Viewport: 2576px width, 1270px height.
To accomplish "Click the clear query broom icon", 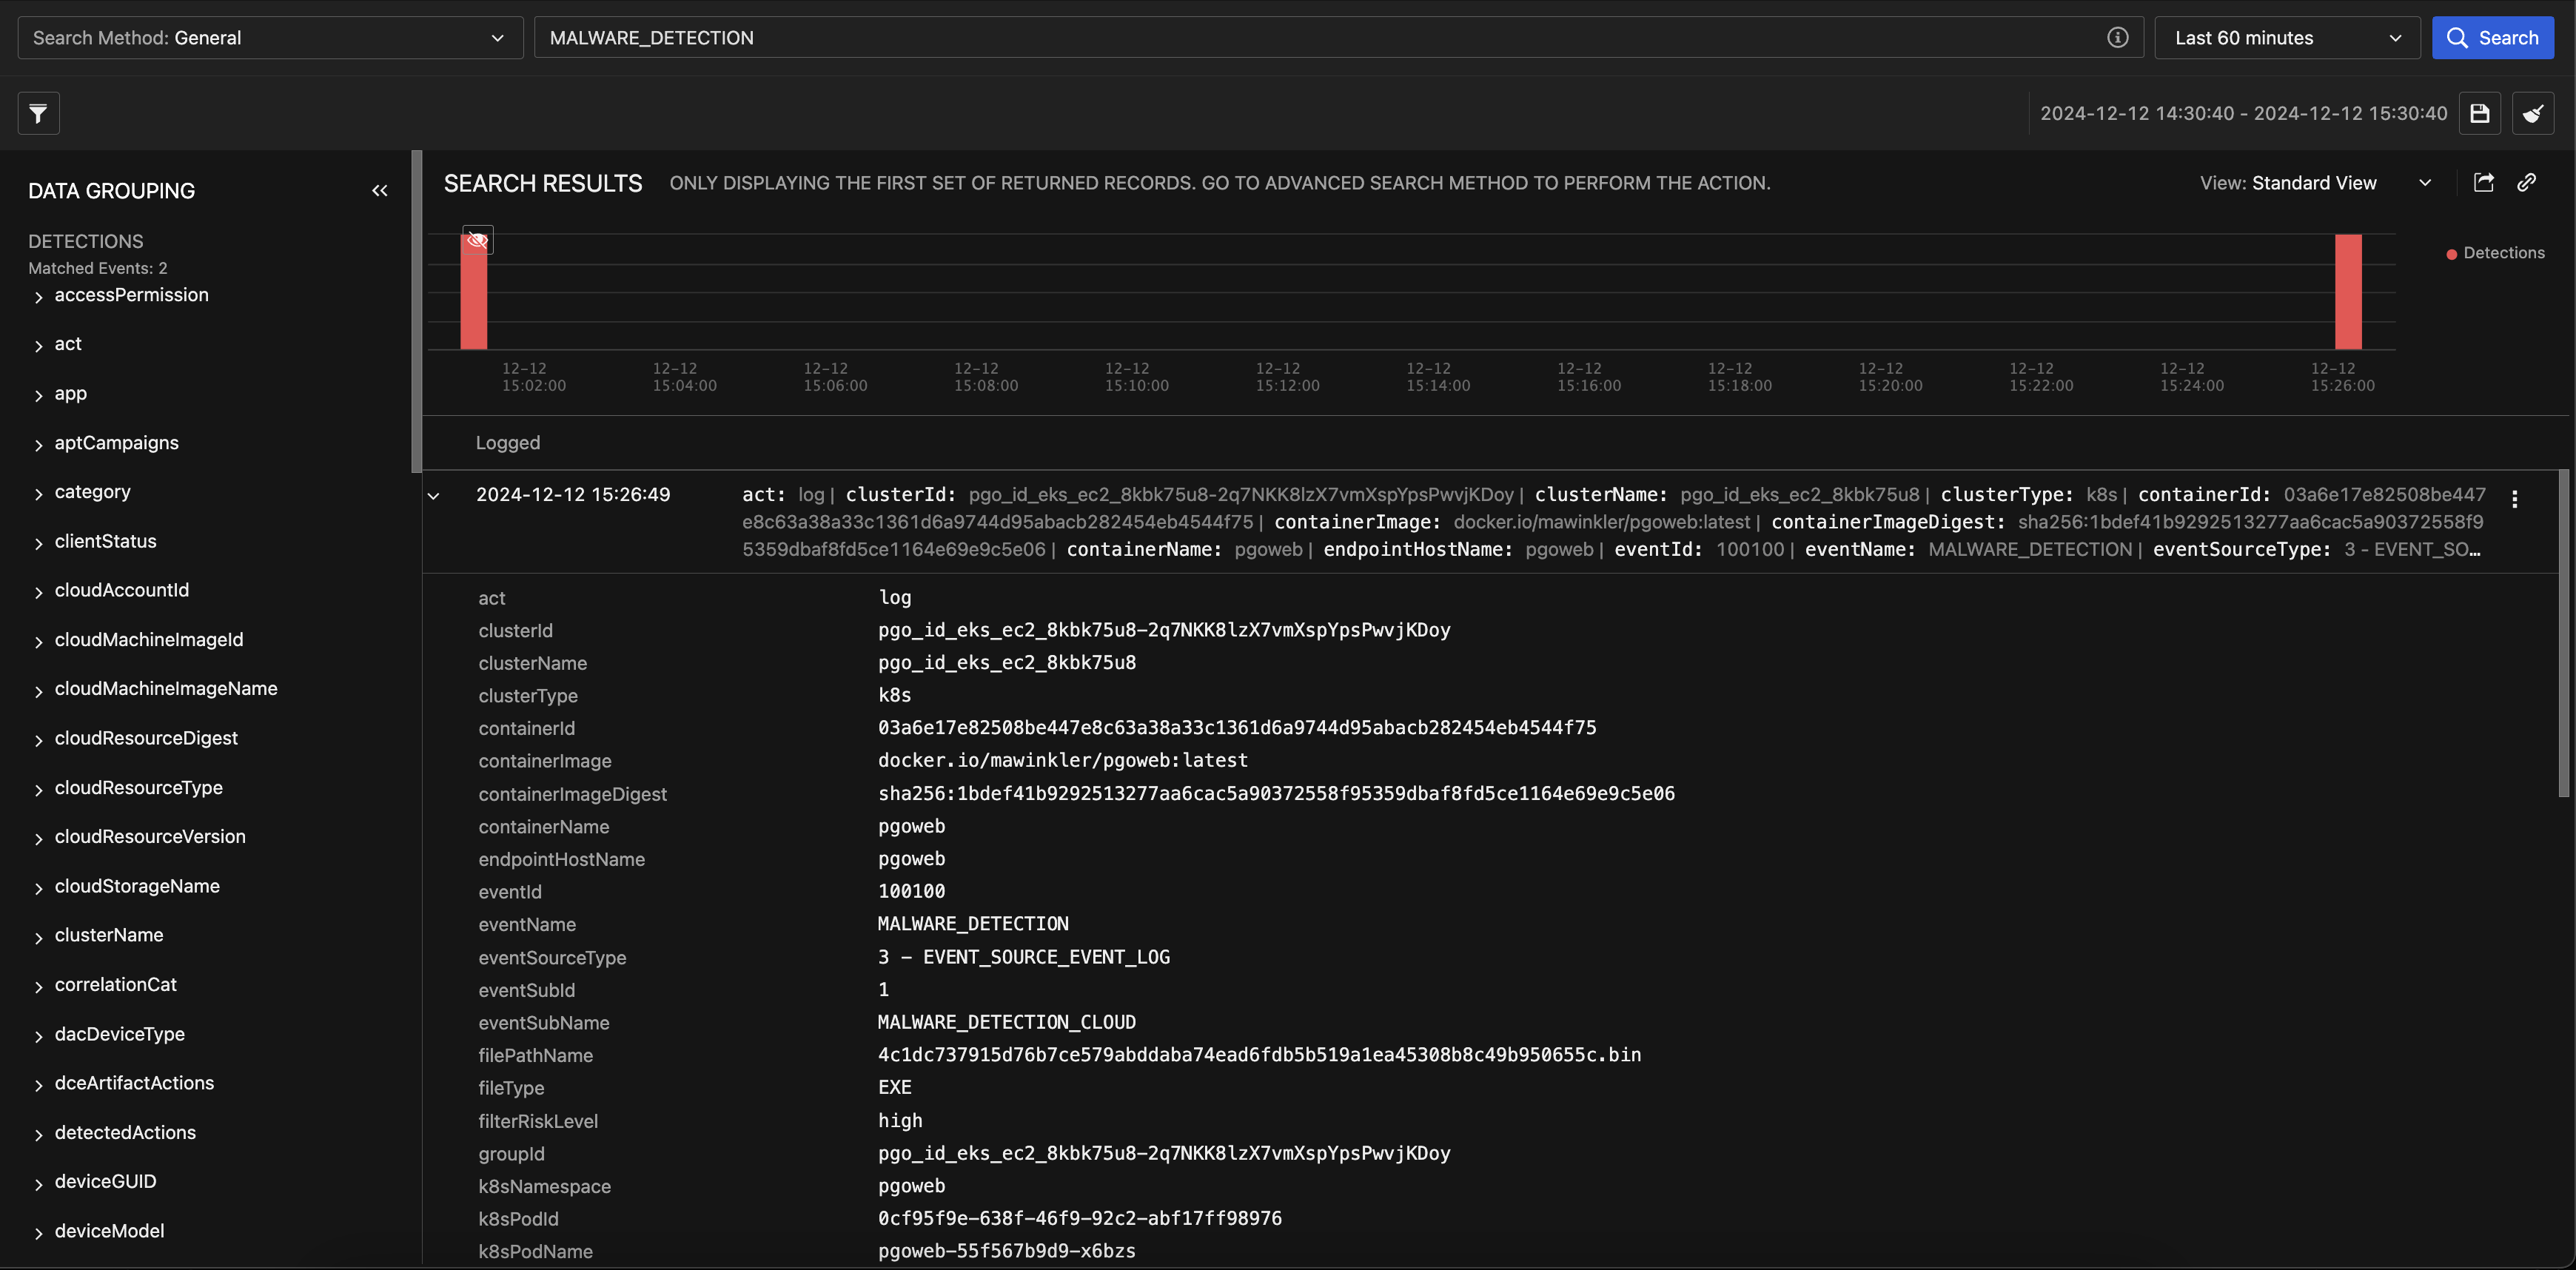I will tap(2532, 113).
